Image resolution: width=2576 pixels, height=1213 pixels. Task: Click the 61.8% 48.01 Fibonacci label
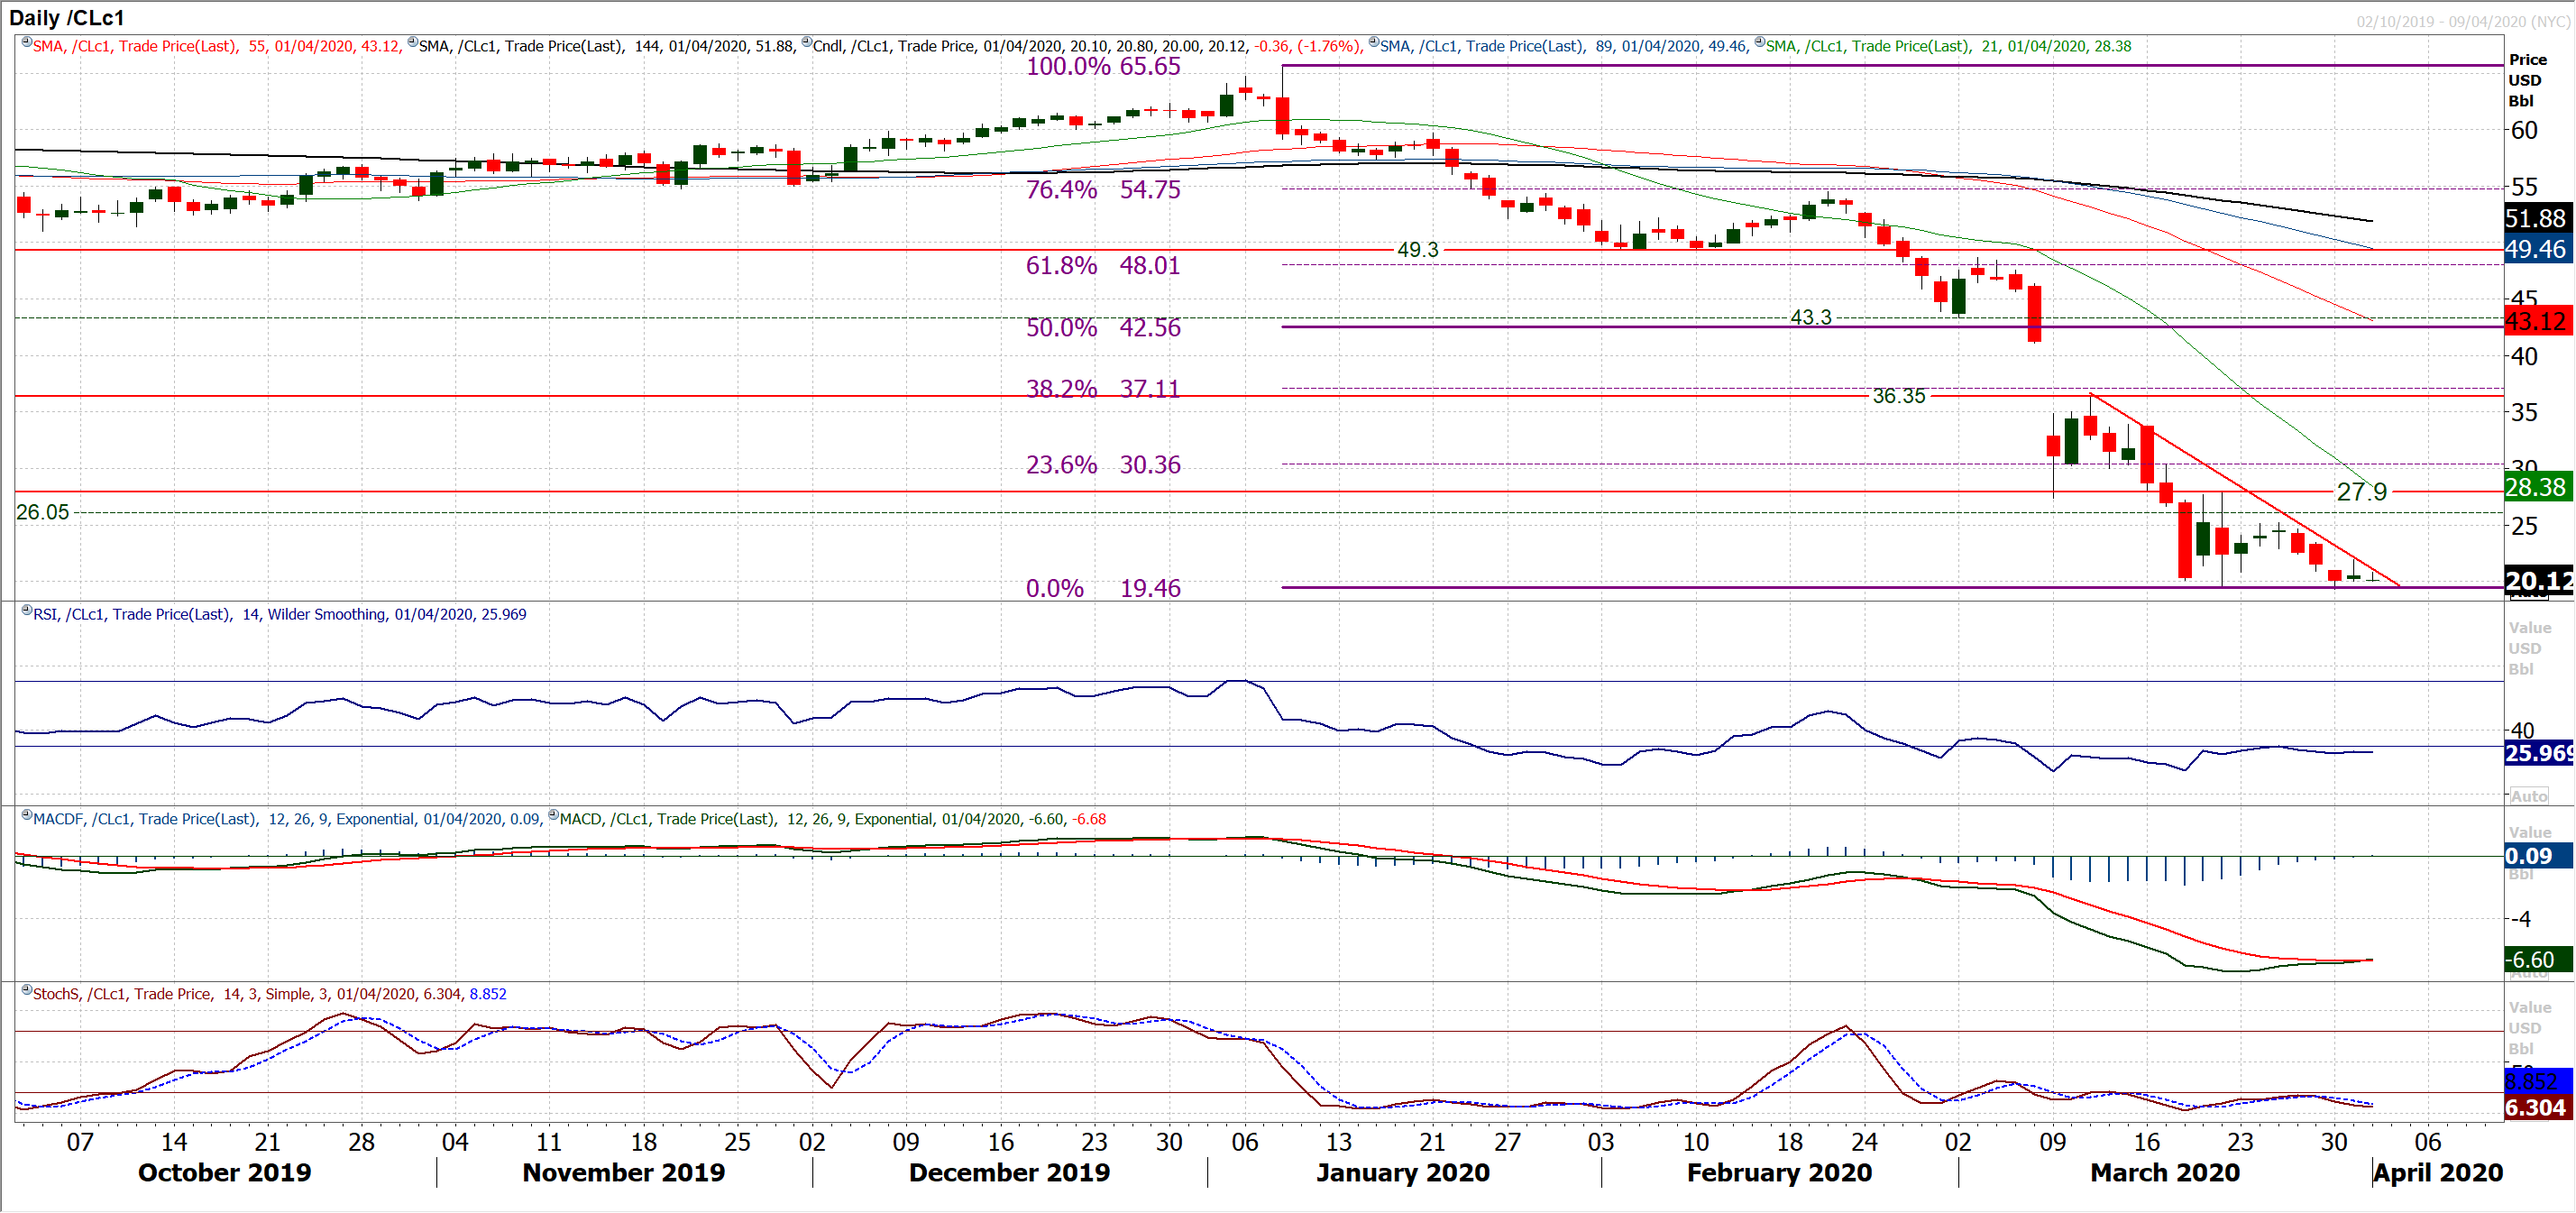tap(1103, 265)
